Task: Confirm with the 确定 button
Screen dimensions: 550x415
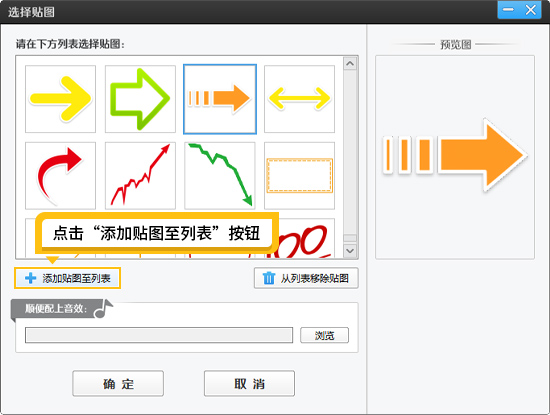Action: [118, 383]
